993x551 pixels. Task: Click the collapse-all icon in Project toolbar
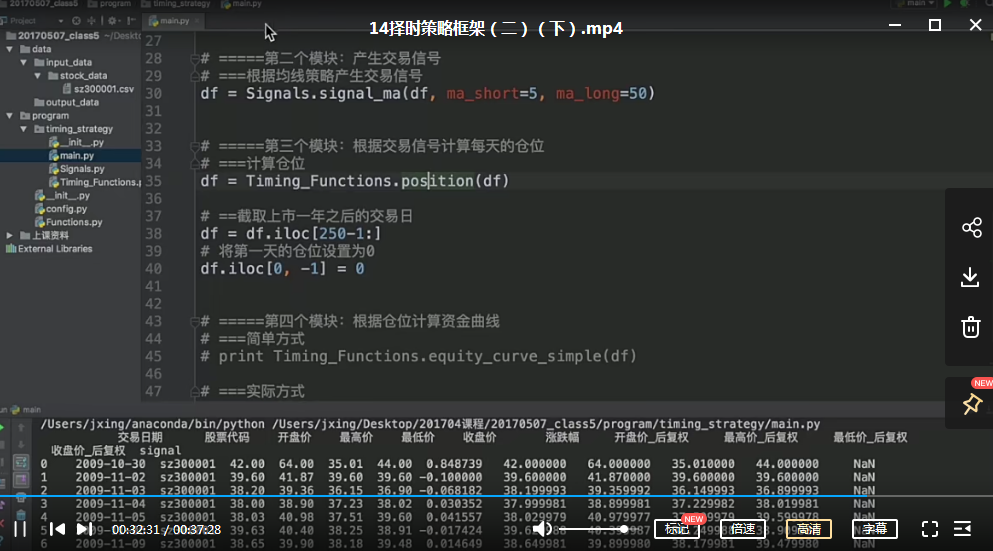pyautogui.click(x=91, y=21)
